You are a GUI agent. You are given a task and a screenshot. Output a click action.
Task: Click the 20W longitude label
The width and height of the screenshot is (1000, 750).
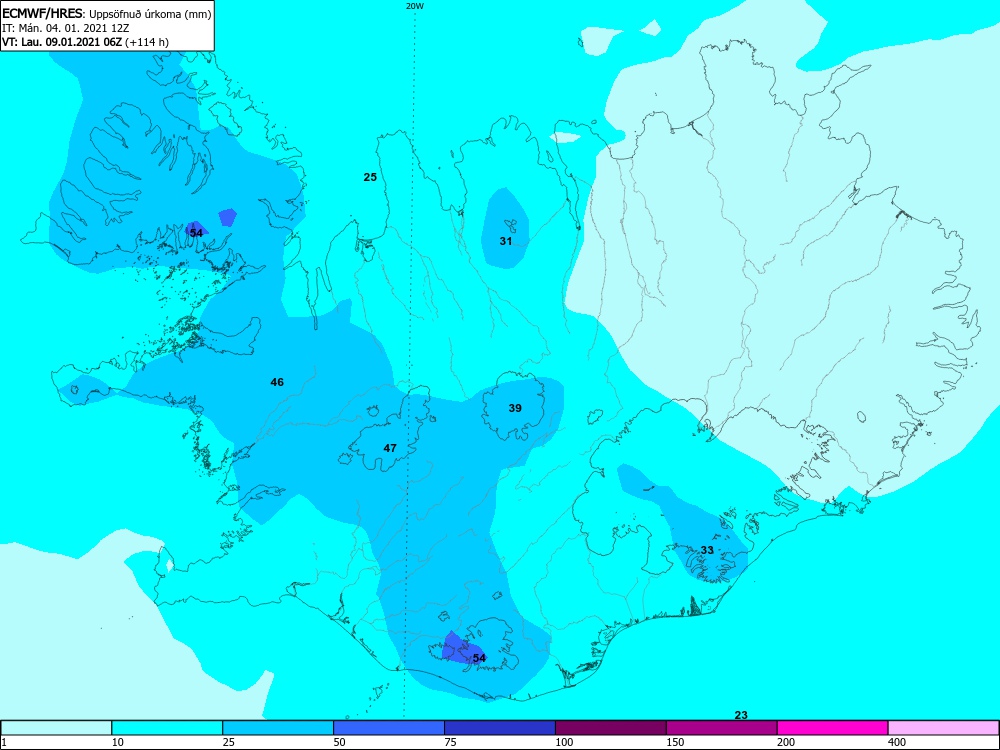[415, 6]
